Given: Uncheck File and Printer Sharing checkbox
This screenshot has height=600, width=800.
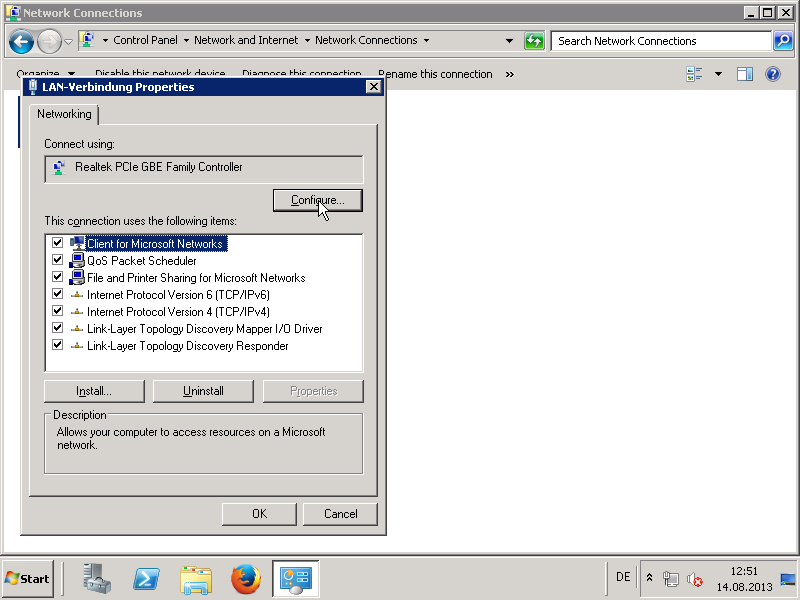Looking at the screenshot, I should pyautogui.click(x=58, y=277).
